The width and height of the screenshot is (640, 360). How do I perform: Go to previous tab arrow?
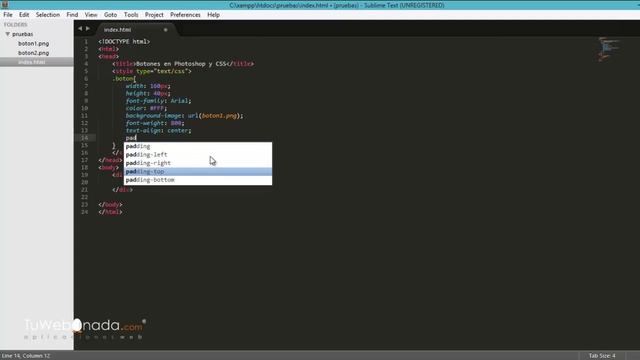80,29
